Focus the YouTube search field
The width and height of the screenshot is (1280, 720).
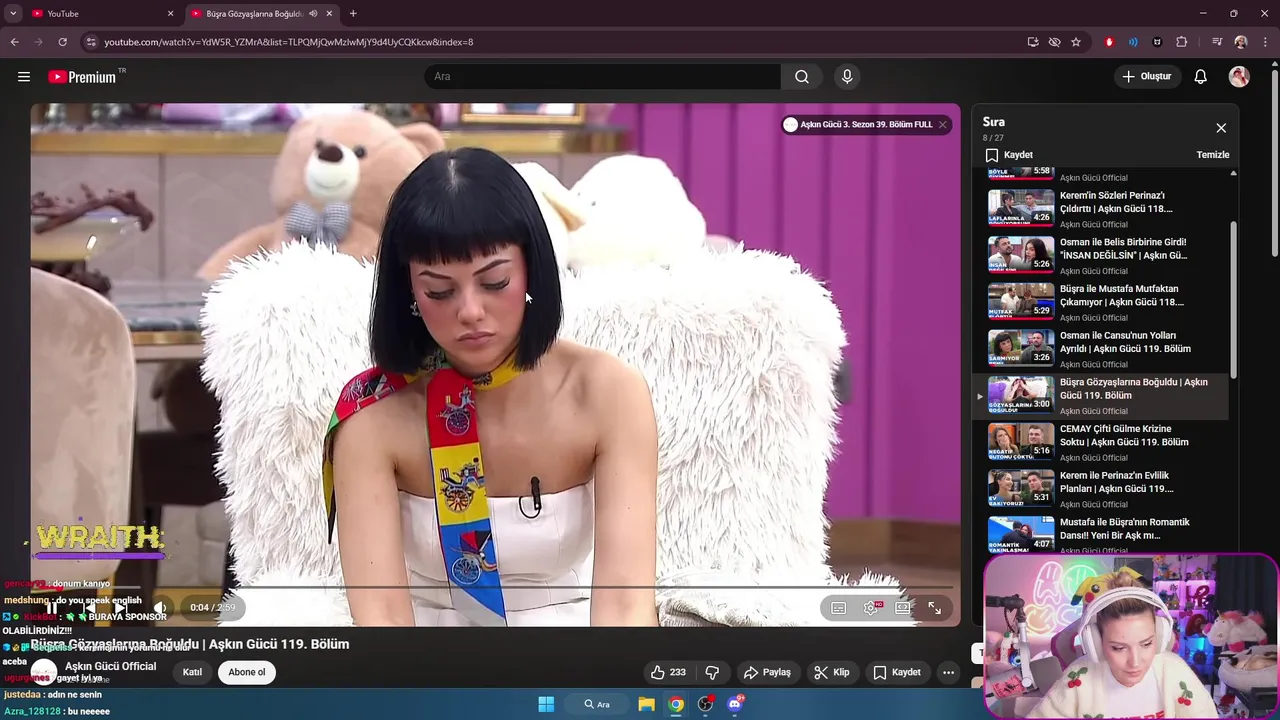[603, 77]
